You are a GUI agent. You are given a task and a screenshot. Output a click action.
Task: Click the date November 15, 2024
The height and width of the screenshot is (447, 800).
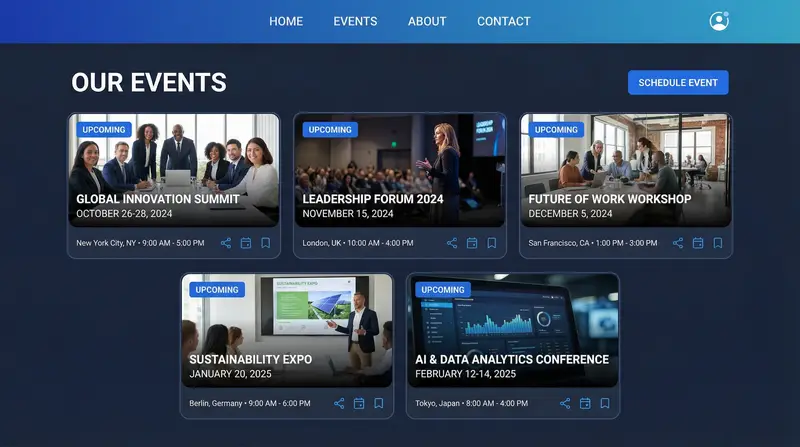pos(348,214)
